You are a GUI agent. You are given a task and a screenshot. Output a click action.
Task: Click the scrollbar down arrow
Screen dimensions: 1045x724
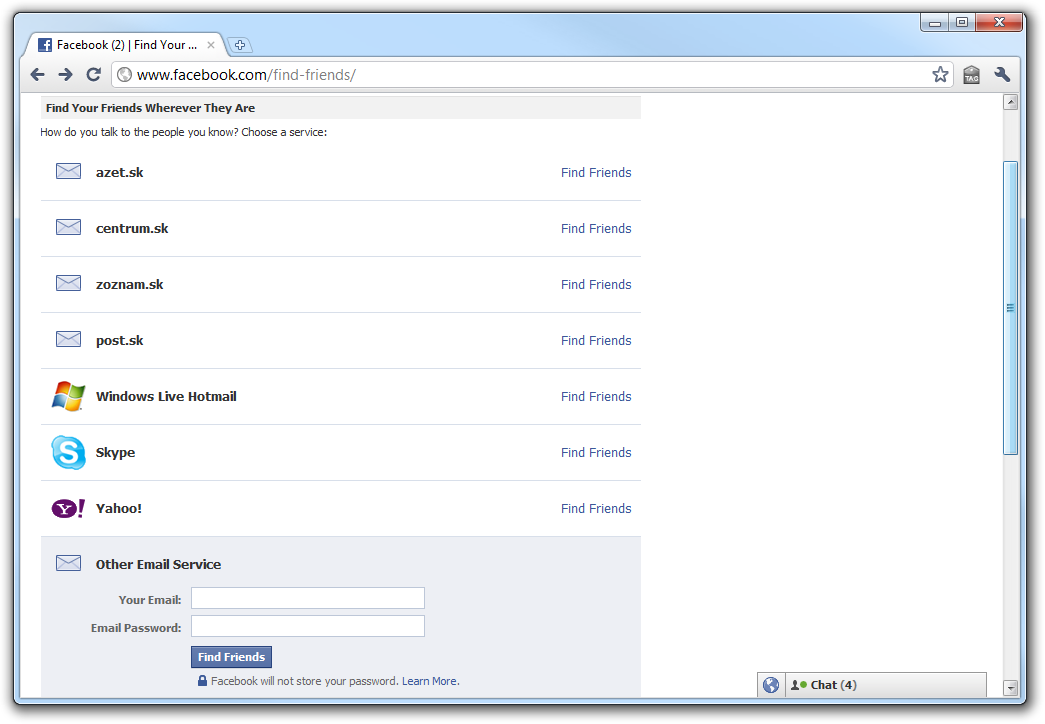(1011, 687)
